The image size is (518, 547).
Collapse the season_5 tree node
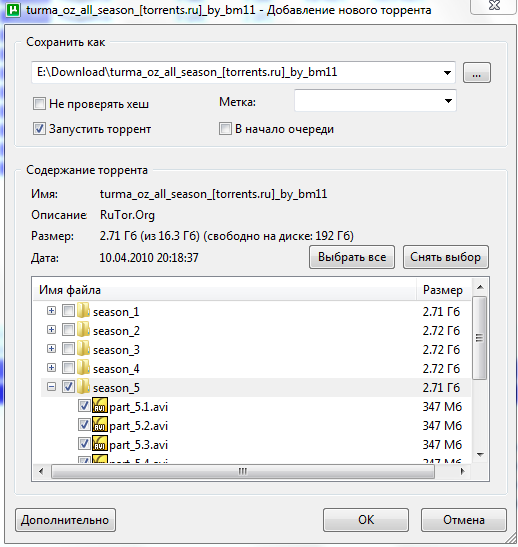(51, 387)
